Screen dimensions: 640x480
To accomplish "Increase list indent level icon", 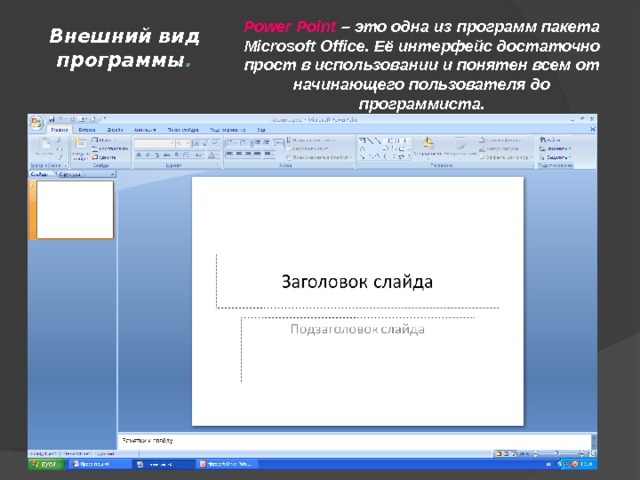I will pos(266,142).
